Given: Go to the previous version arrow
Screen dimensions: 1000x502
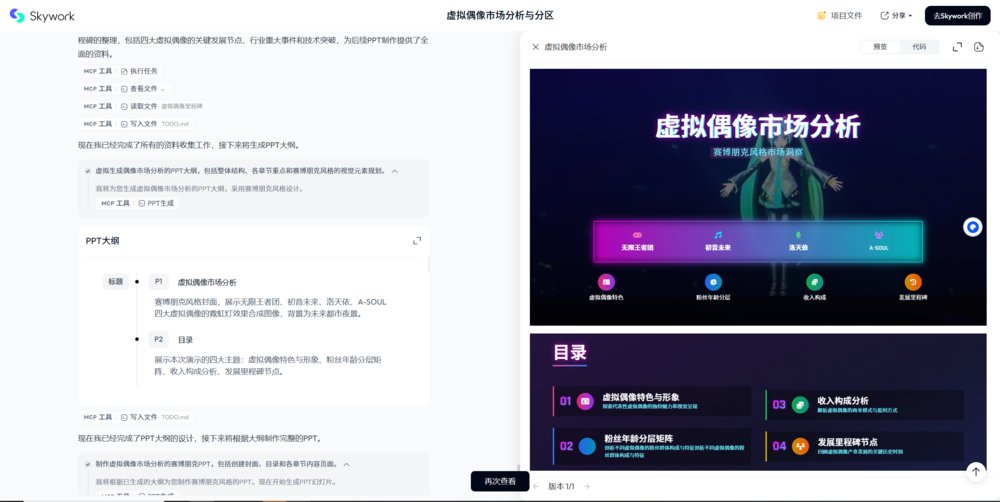Looking at the screenshot, I should [x=537, y=486].
